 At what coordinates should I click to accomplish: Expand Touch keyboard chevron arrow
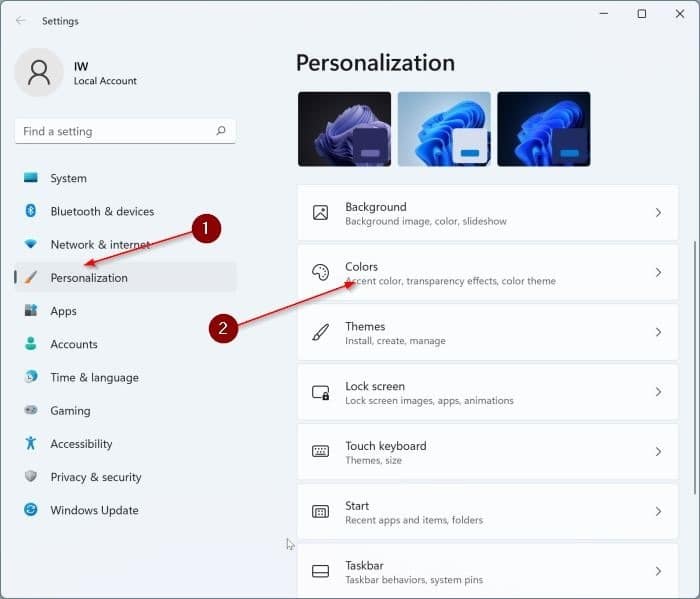(658, 452)
